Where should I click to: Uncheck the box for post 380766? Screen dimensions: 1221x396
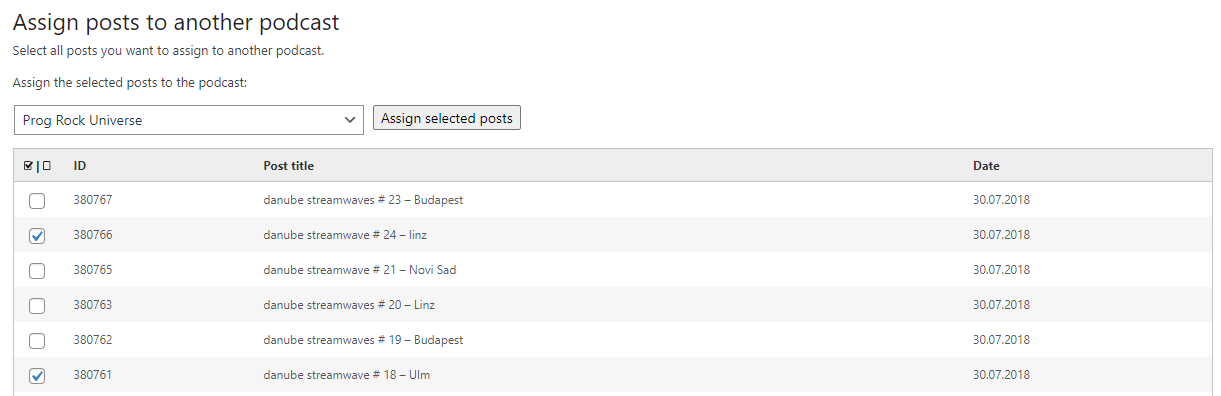(x=37, y=236)
